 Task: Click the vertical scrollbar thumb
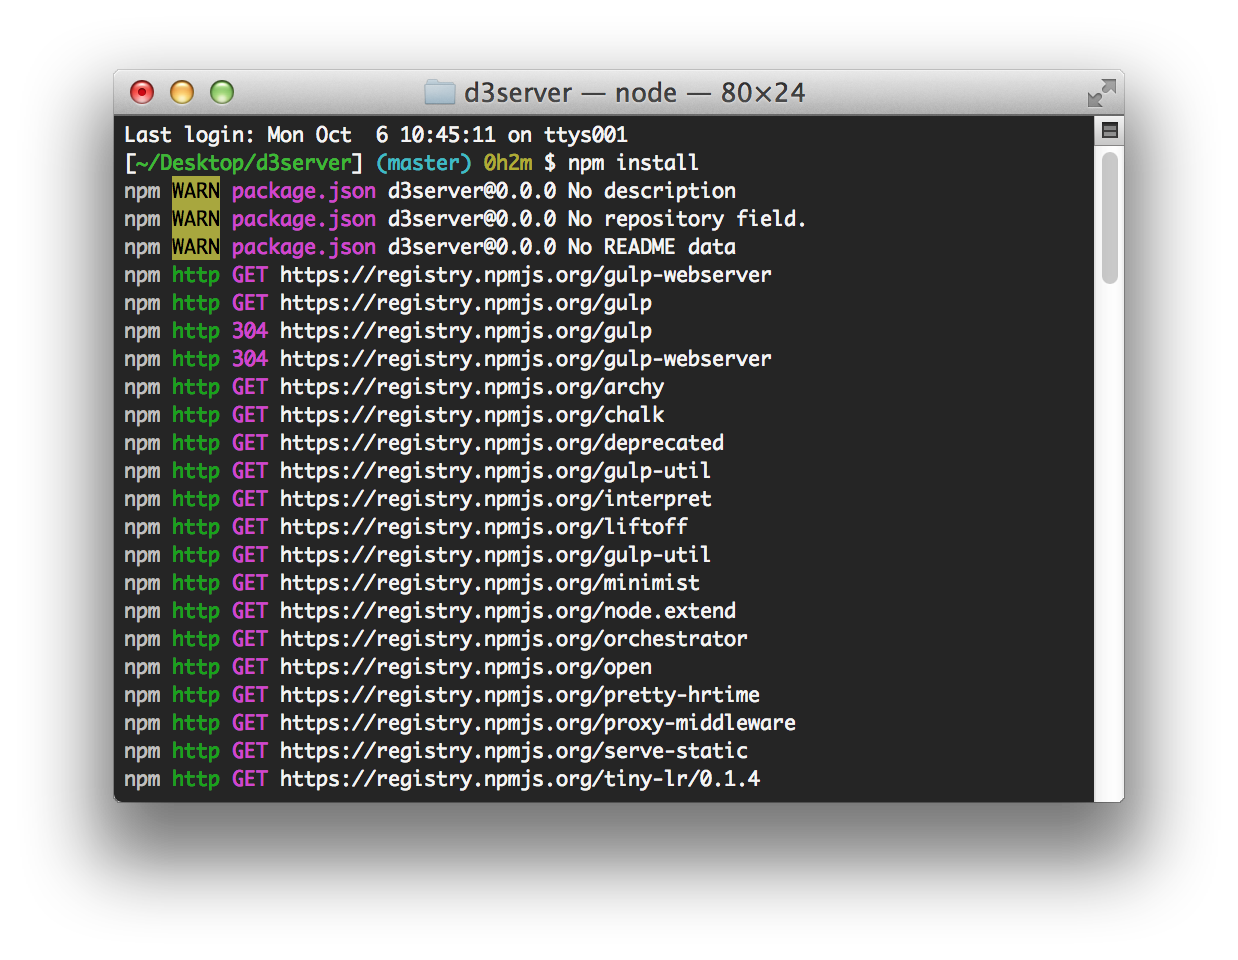1109,217
